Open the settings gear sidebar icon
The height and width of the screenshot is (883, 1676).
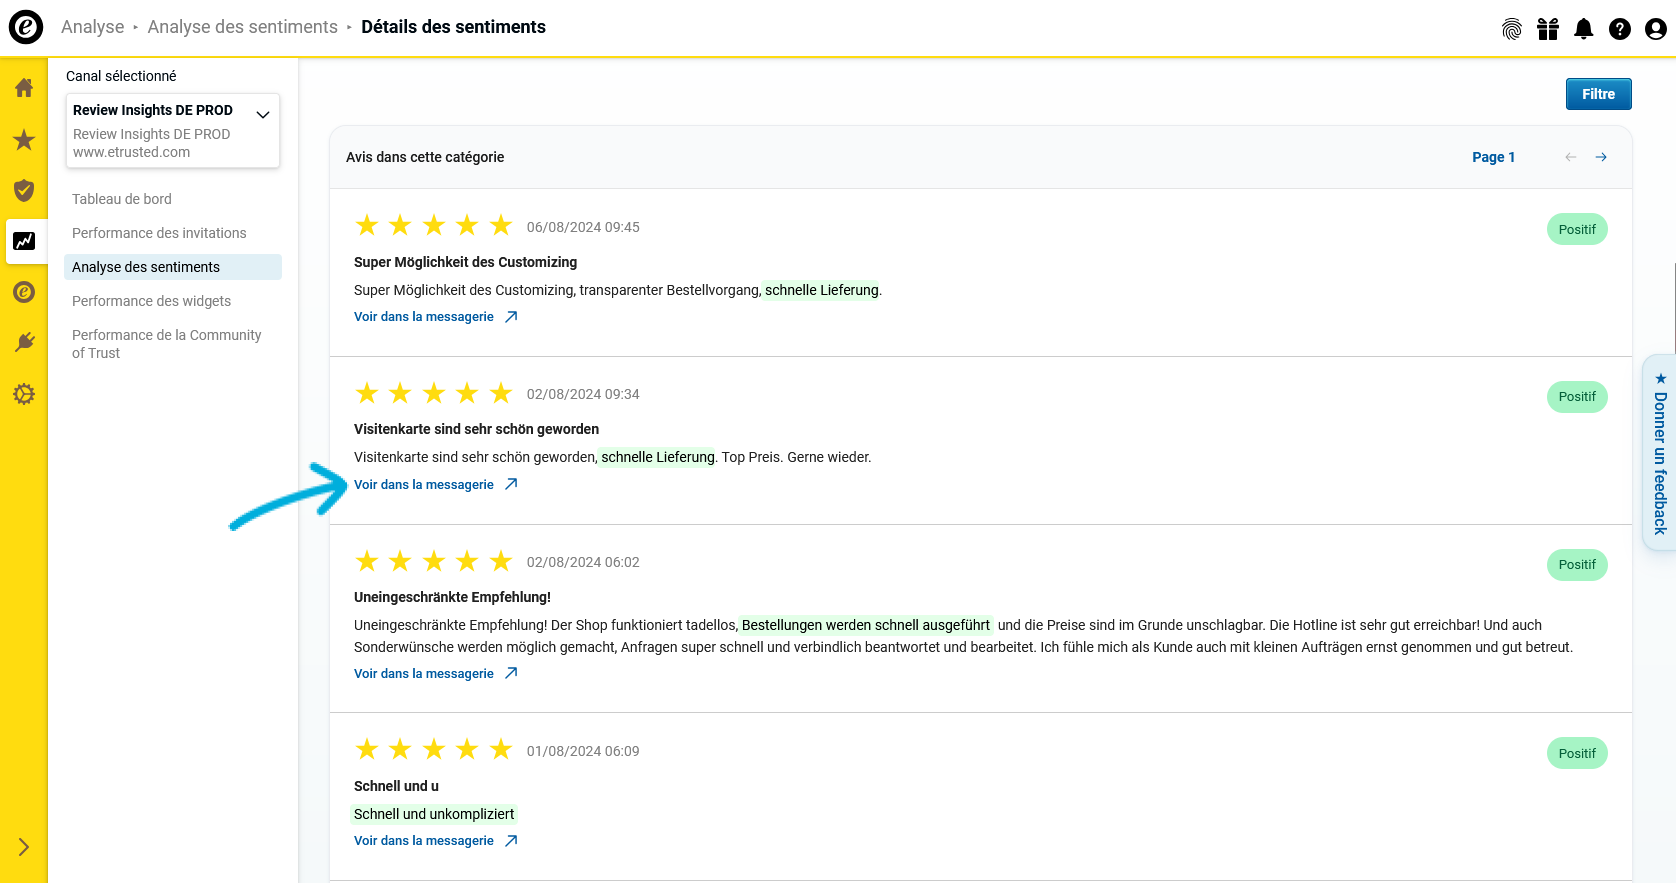coord(24,394)
